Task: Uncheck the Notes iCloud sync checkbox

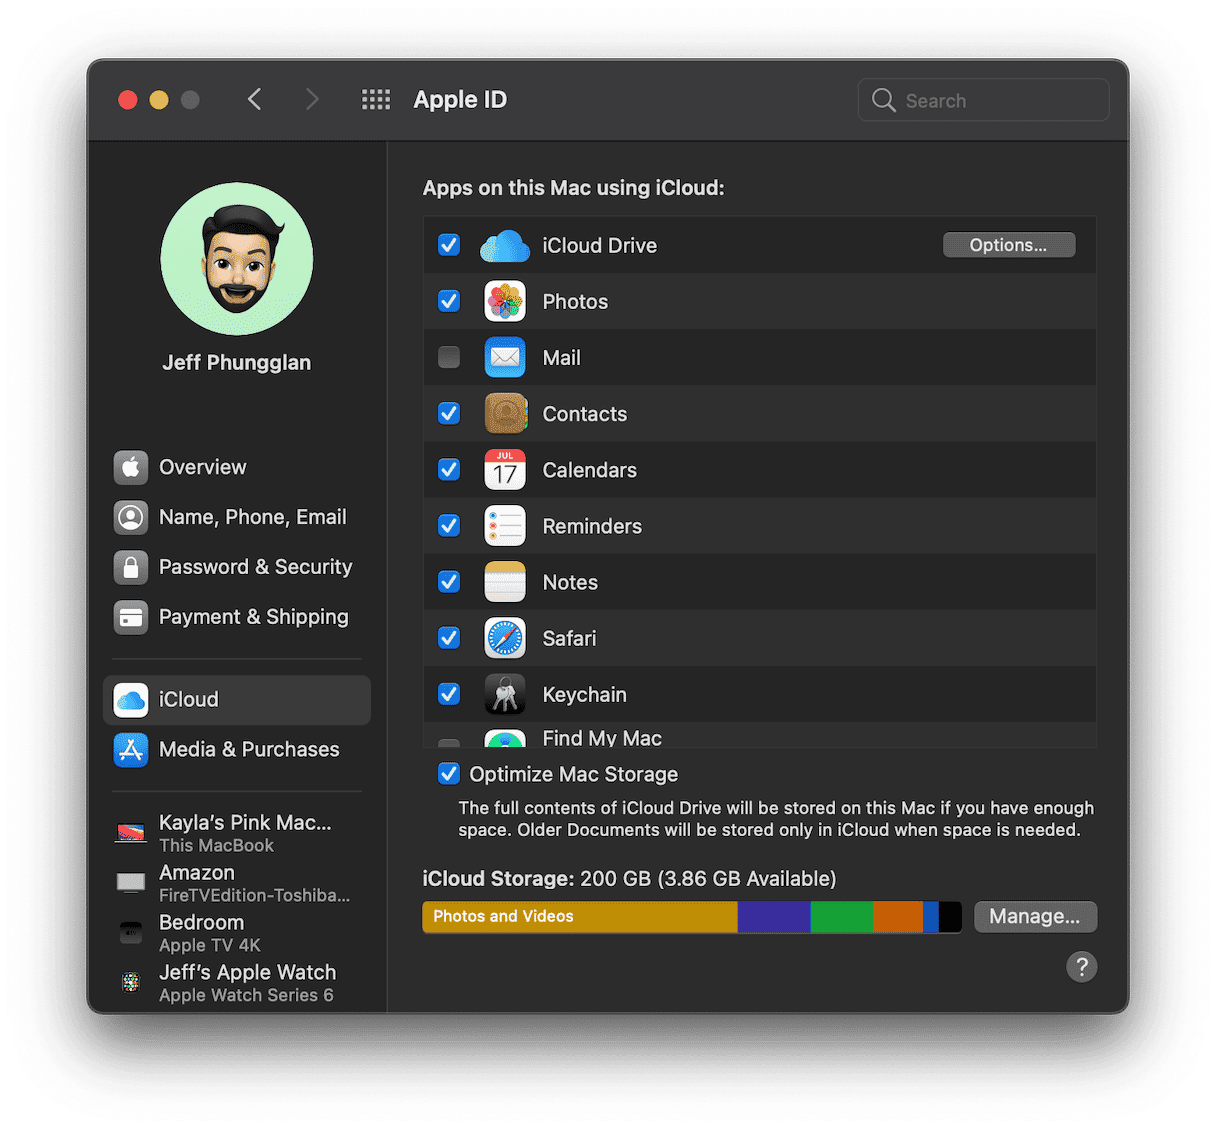Action: [x=449, y=582]
